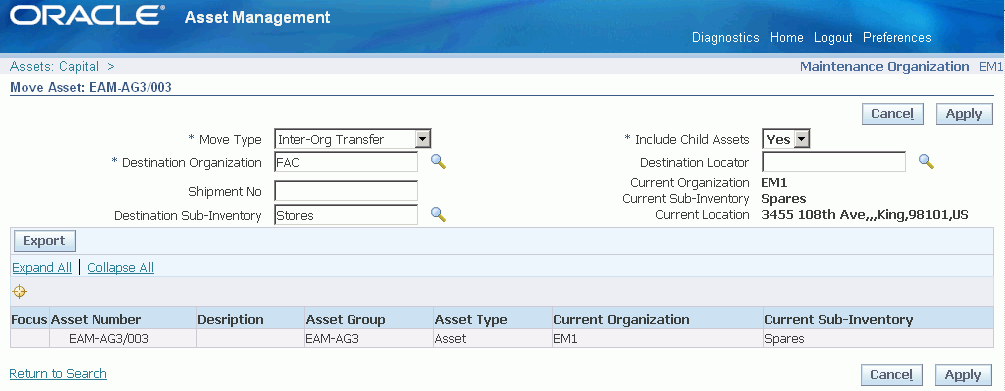This screenshot has width=1005, height=391.
Task: Click the Return to Search link
Action: click(58, 373)
